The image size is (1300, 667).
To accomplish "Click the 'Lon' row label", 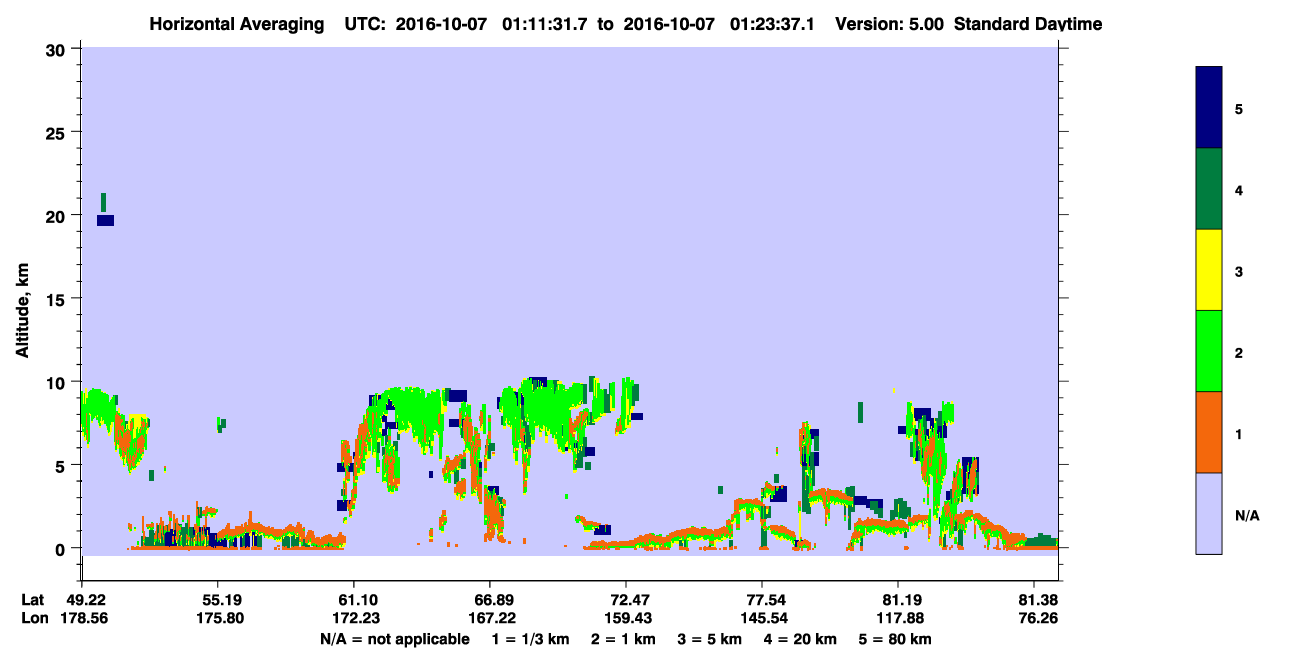I will (x=33, y=619).
